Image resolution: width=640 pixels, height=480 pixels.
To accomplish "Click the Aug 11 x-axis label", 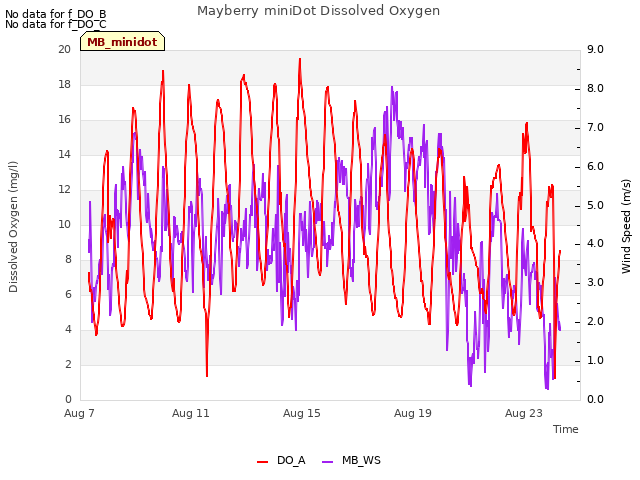I will coord(191,413).
